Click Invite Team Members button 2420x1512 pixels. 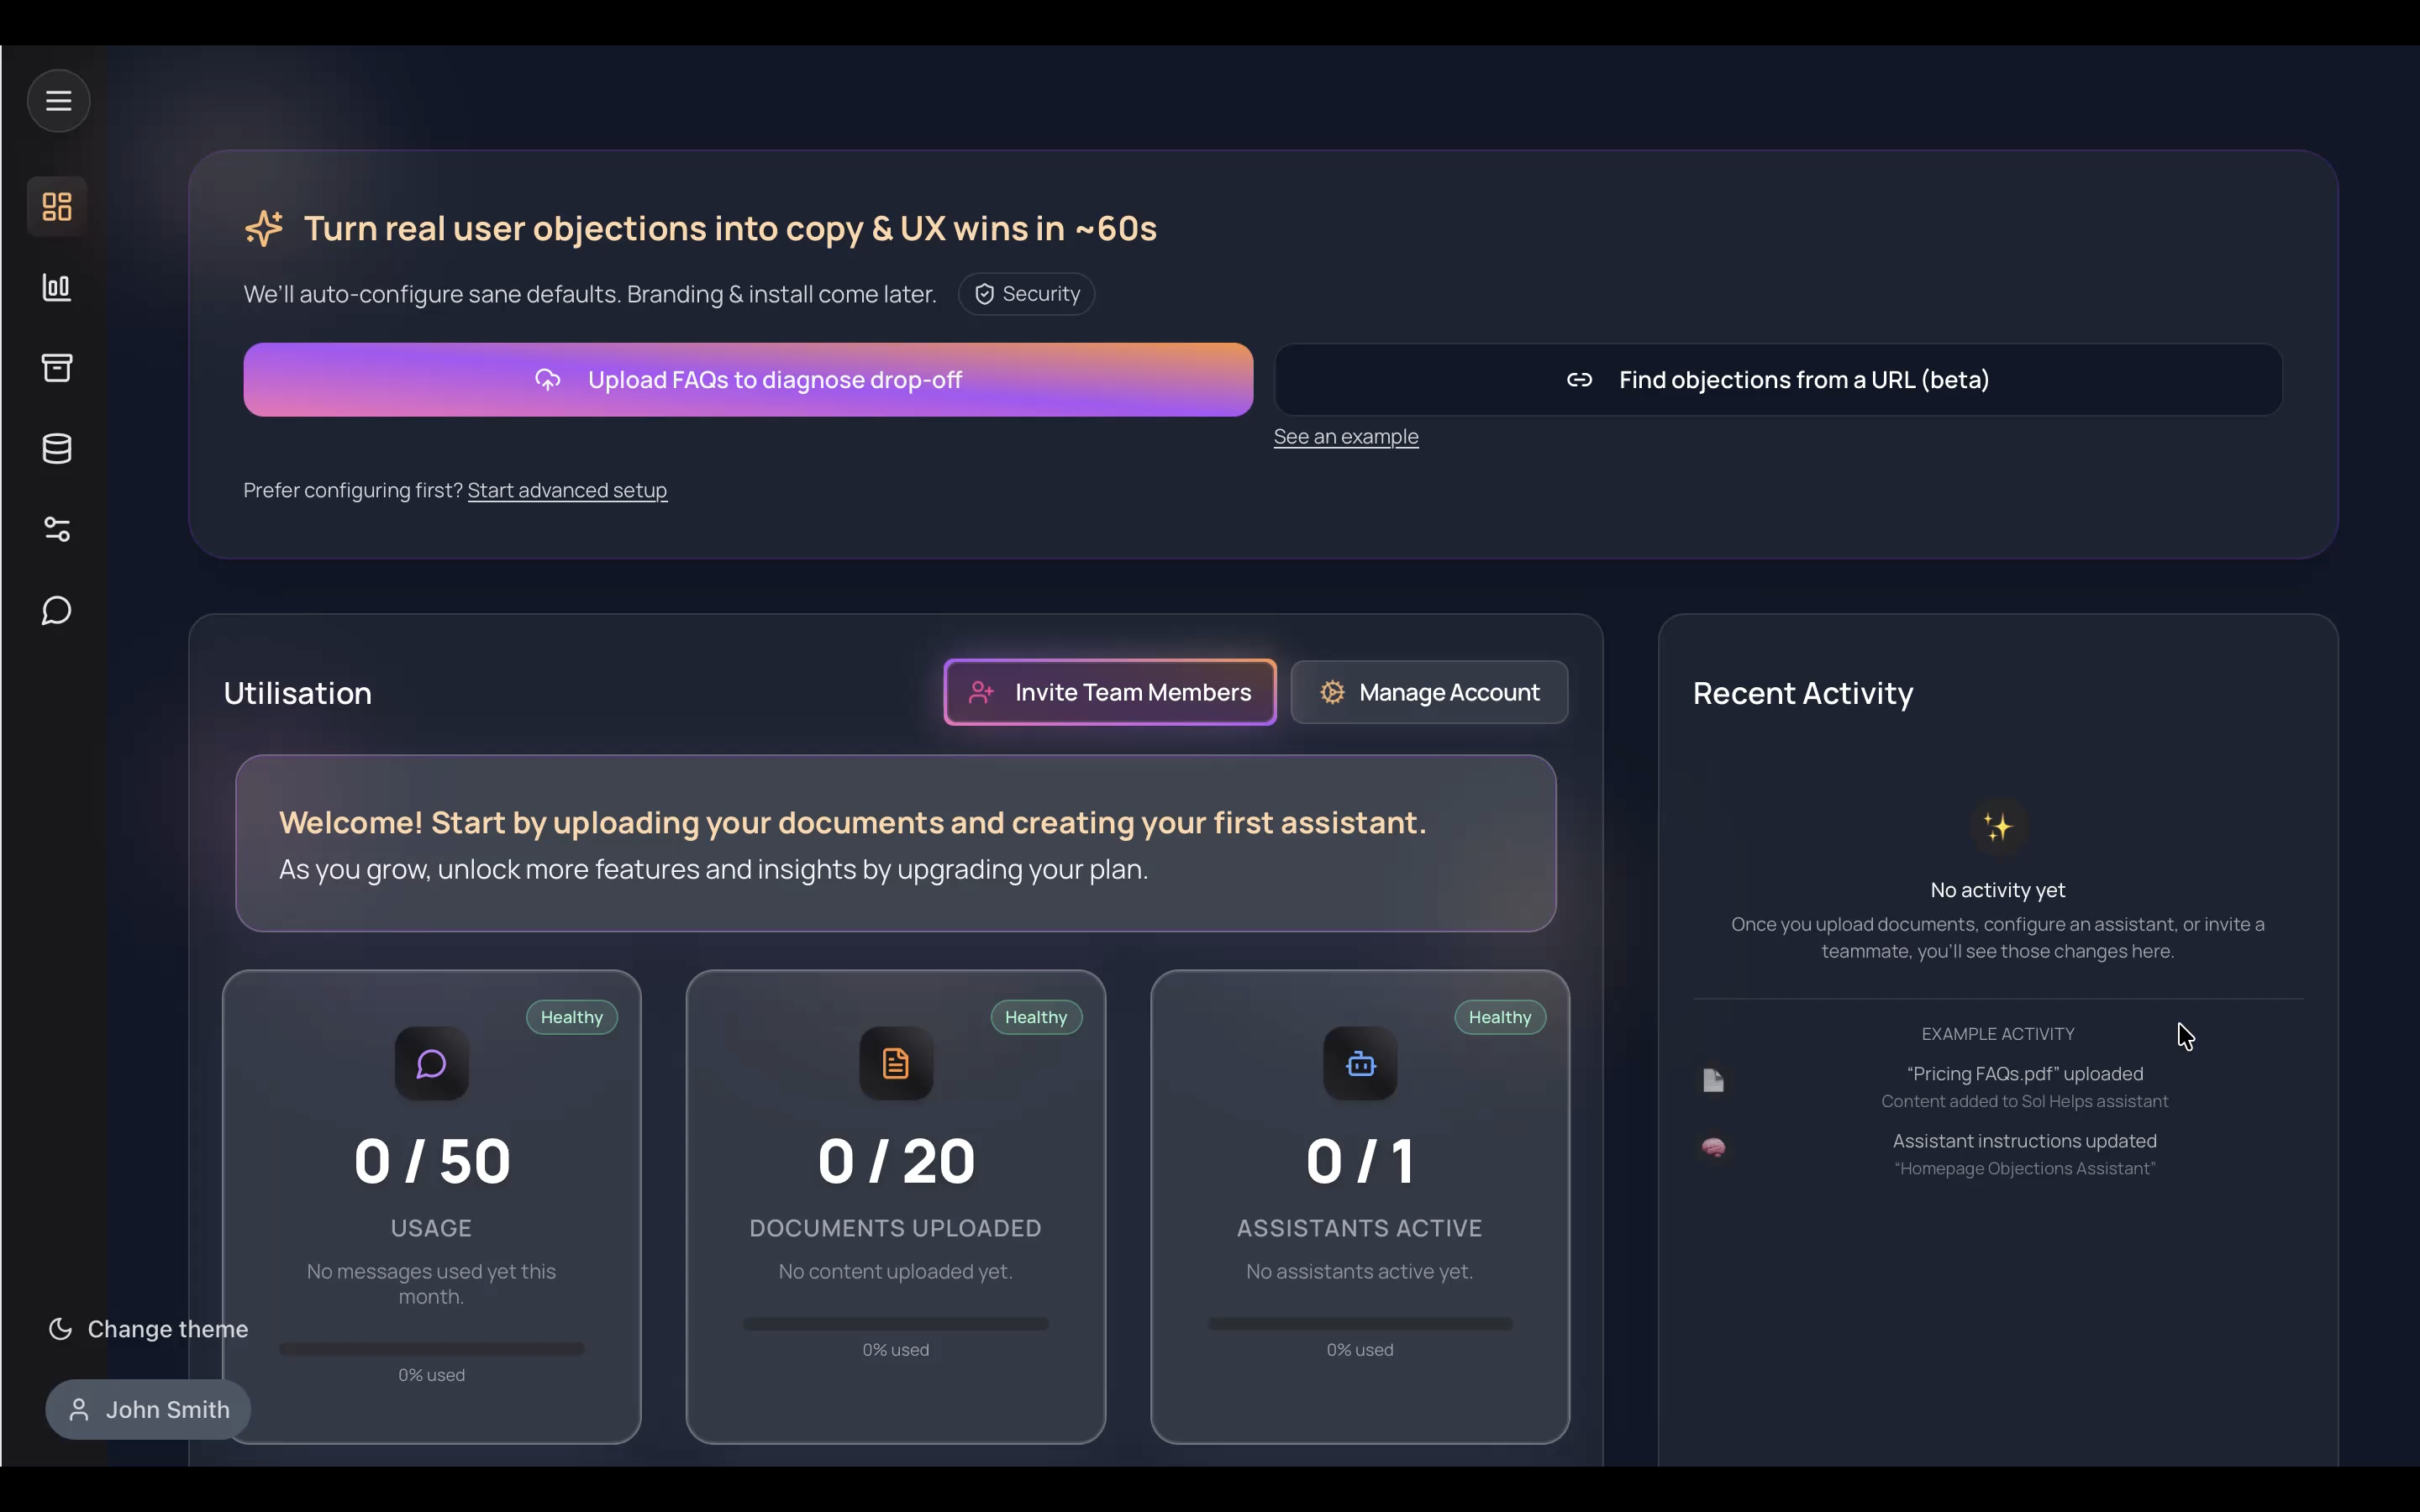point(1110,693)
